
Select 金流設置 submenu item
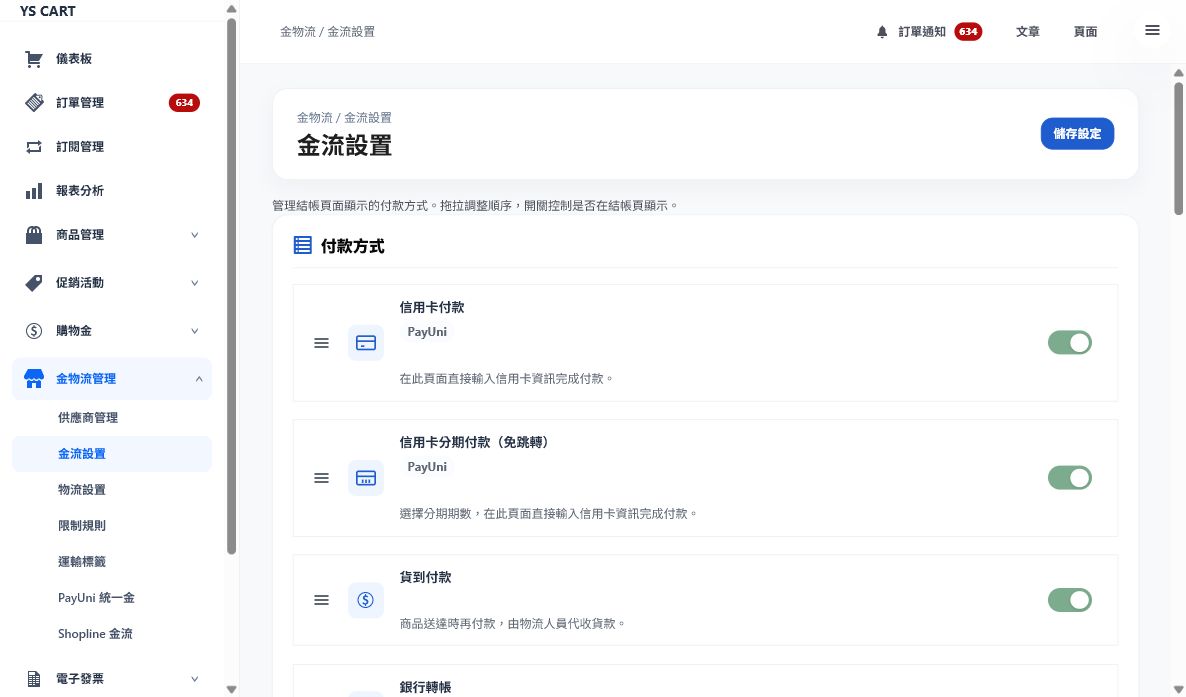tap(112, 454)
